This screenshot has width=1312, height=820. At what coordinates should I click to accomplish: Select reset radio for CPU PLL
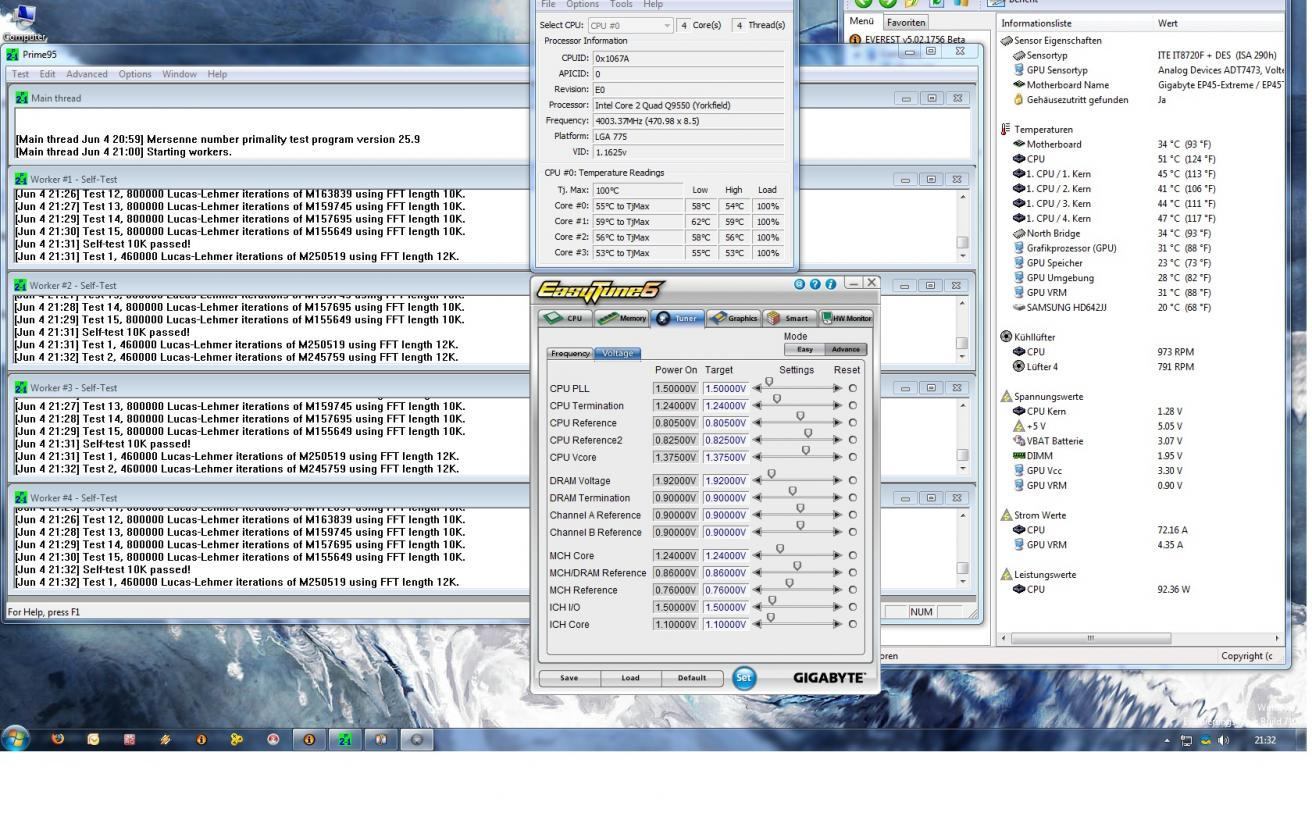click(853, 389)
